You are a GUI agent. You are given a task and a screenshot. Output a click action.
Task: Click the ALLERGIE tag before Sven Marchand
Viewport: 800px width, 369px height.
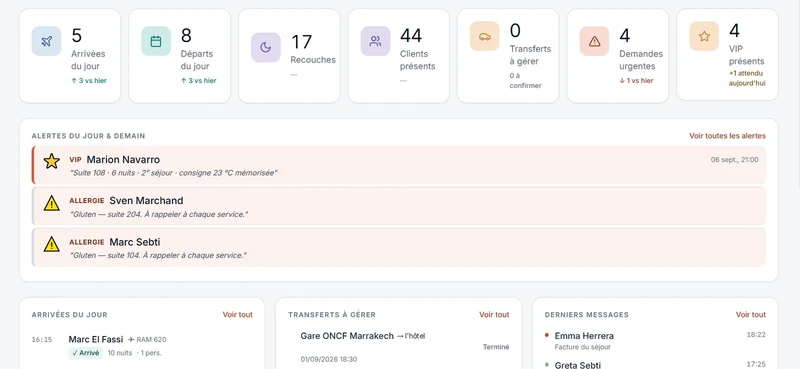click(x=87, y=201)
